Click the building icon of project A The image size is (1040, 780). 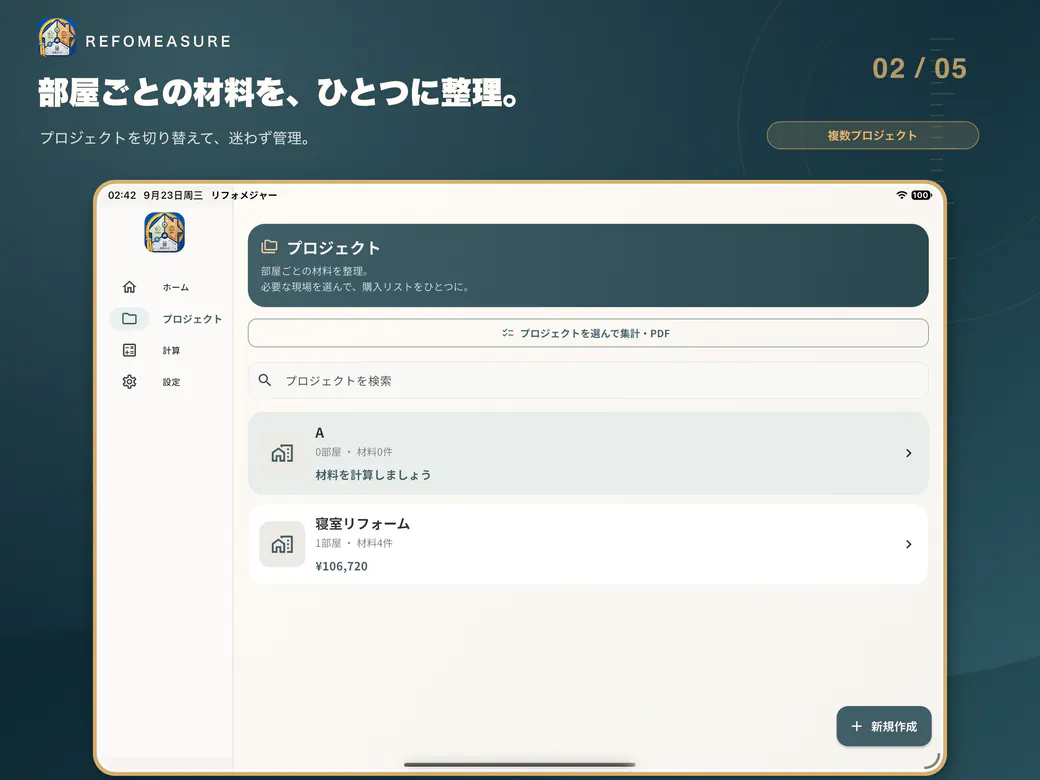(x=282, y=453)
